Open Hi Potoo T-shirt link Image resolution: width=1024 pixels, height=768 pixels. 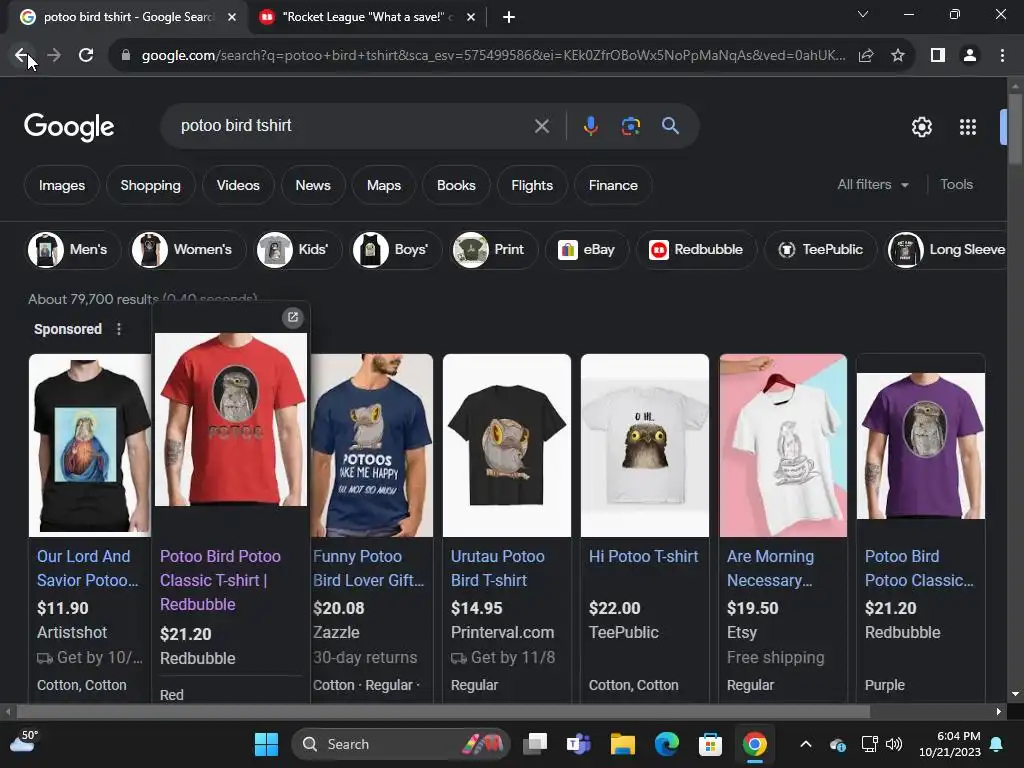tap(643, 556)
